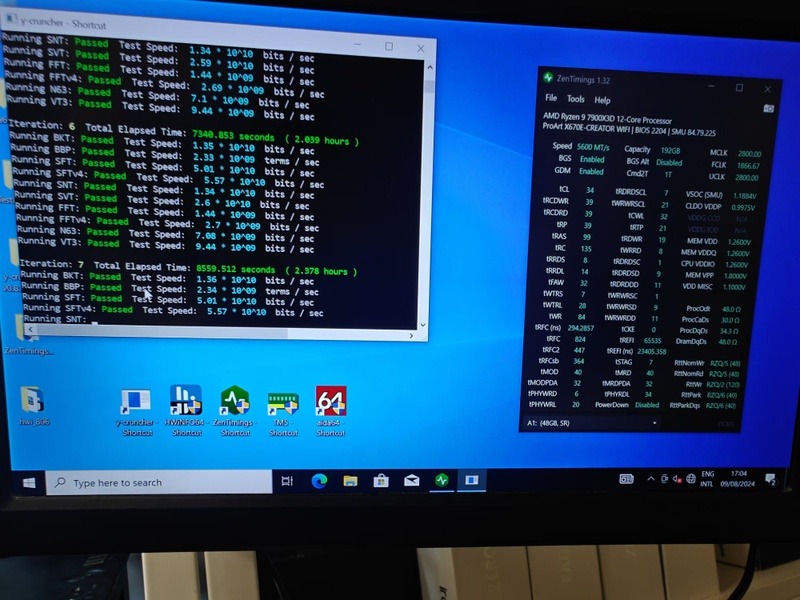Image resolution: width=800 pixels, height=600 pixels.
Task: Switch to ZenTimings via taskbar button
Action: coord(442,480)
